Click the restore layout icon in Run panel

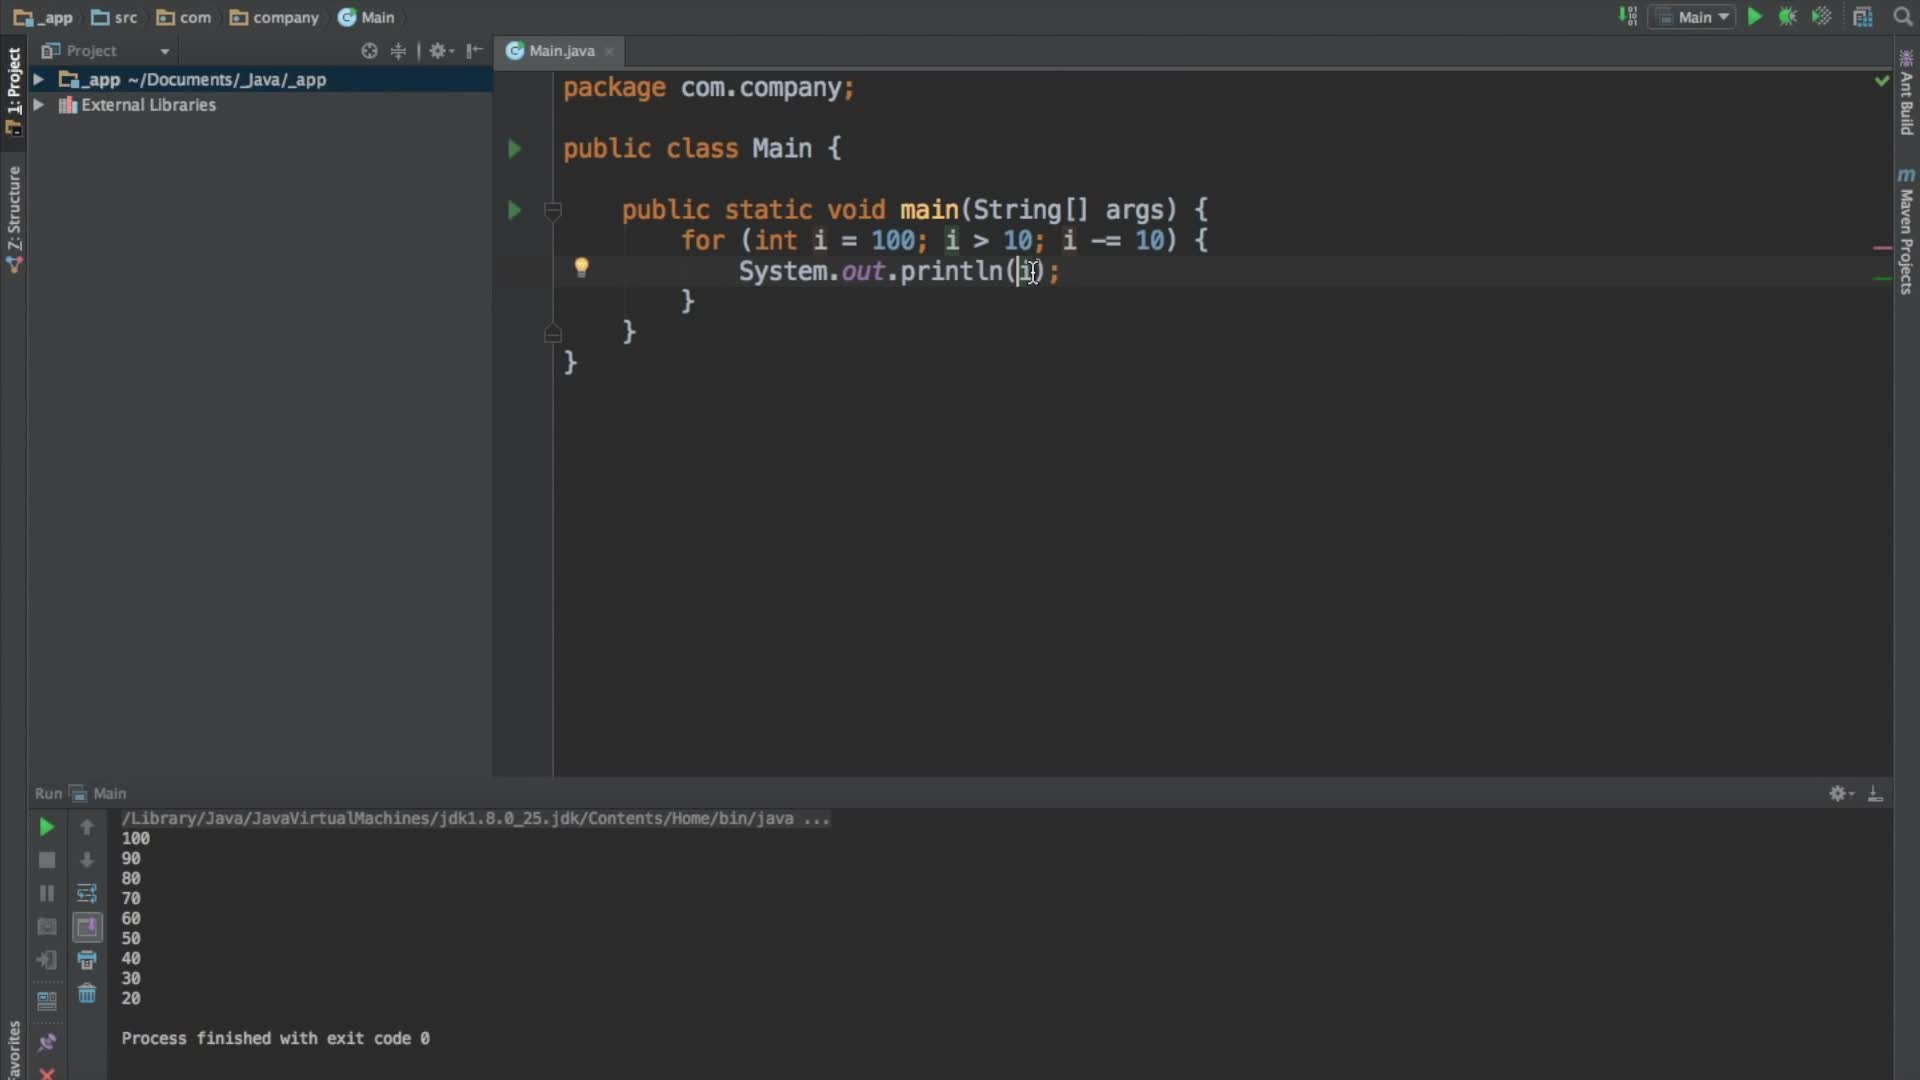coord(46,1000)
